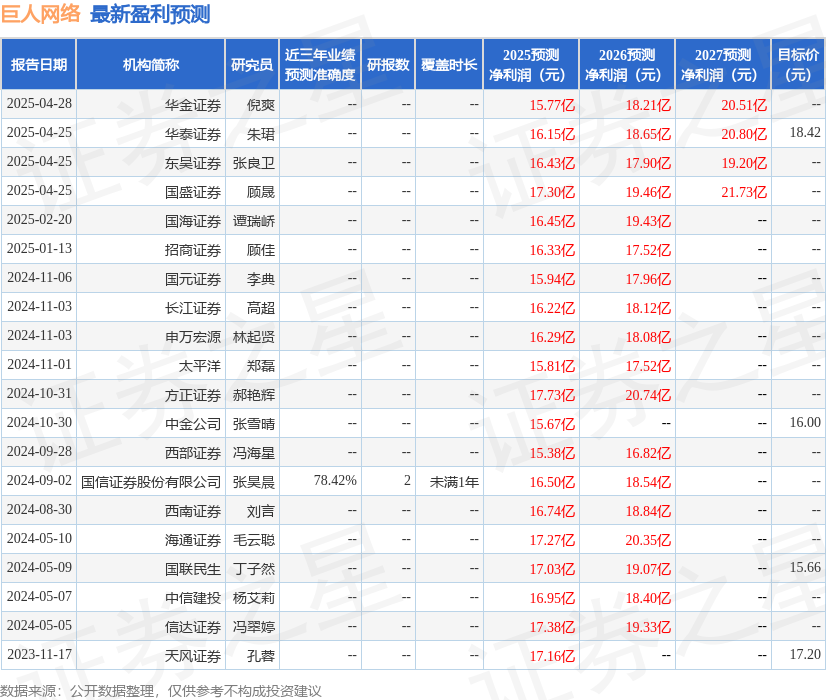Click the 最新盈利预测 heading
This screenshot has height=700, width=826.
150,14
